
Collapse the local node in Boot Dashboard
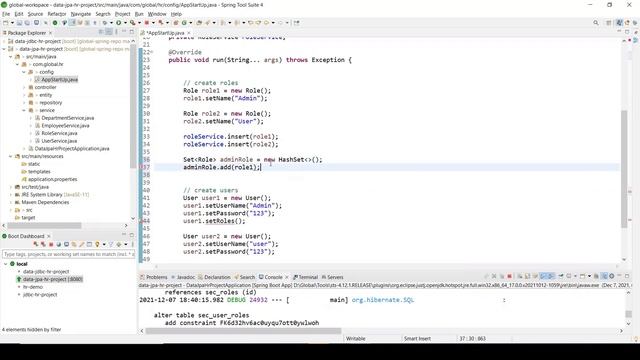(x=6, y=264)
